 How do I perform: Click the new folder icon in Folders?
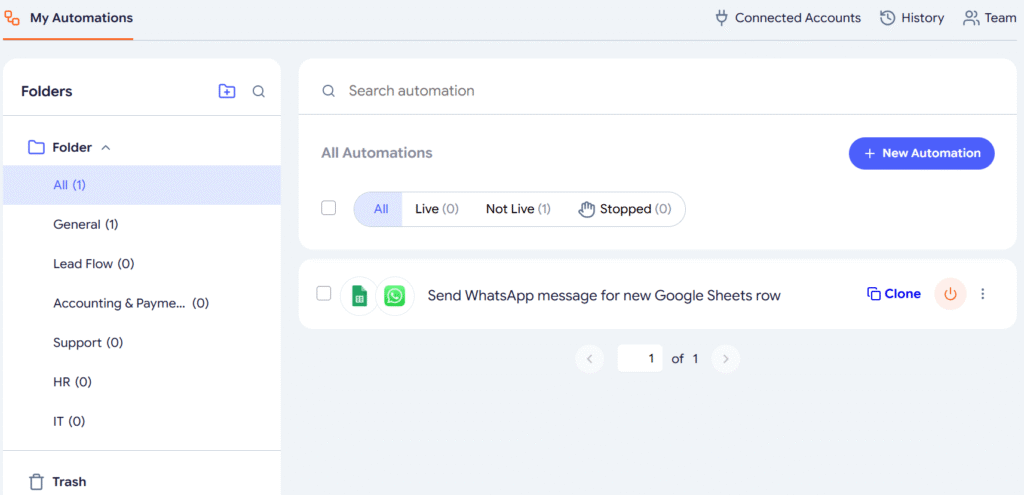click(227, 91)
